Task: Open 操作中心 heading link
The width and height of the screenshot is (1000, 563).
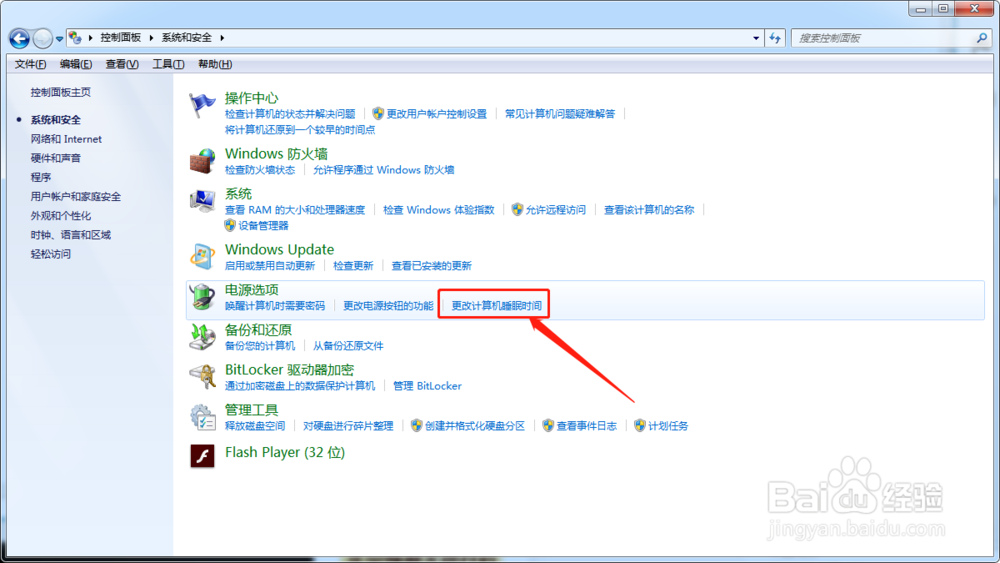Action: pyautogui.click(x=251, y=98)
